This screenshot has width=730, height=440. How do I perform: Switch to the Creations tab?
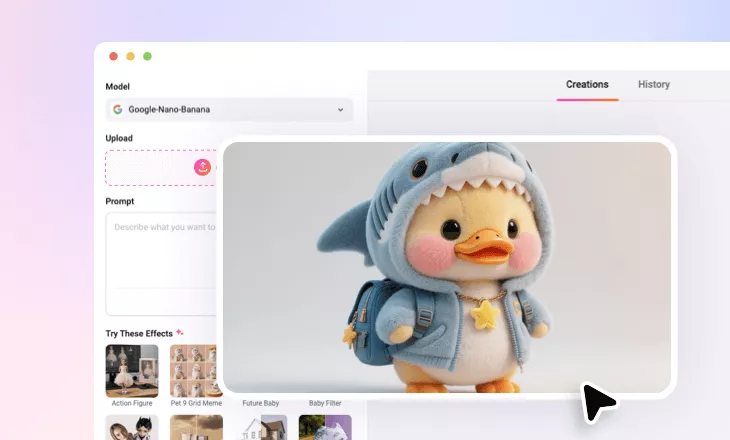click(587, 85)
